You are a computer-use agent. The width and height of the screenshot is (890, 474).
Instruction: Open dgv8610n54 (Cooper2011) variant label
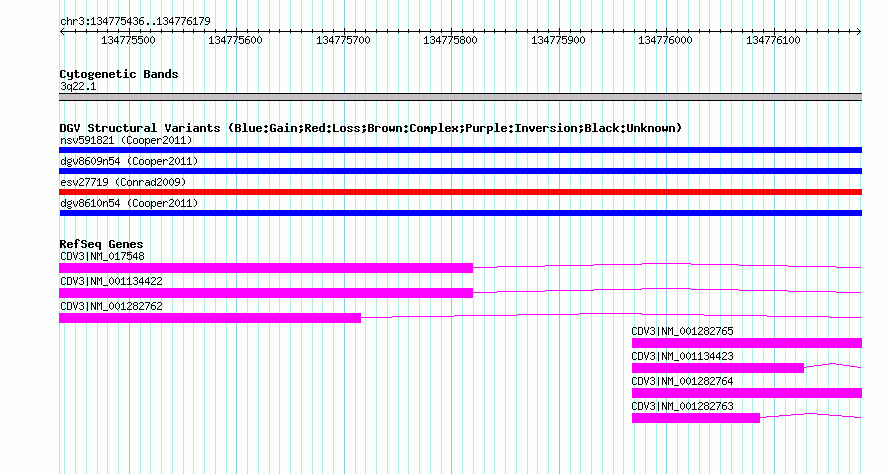(x=129, y=203)
